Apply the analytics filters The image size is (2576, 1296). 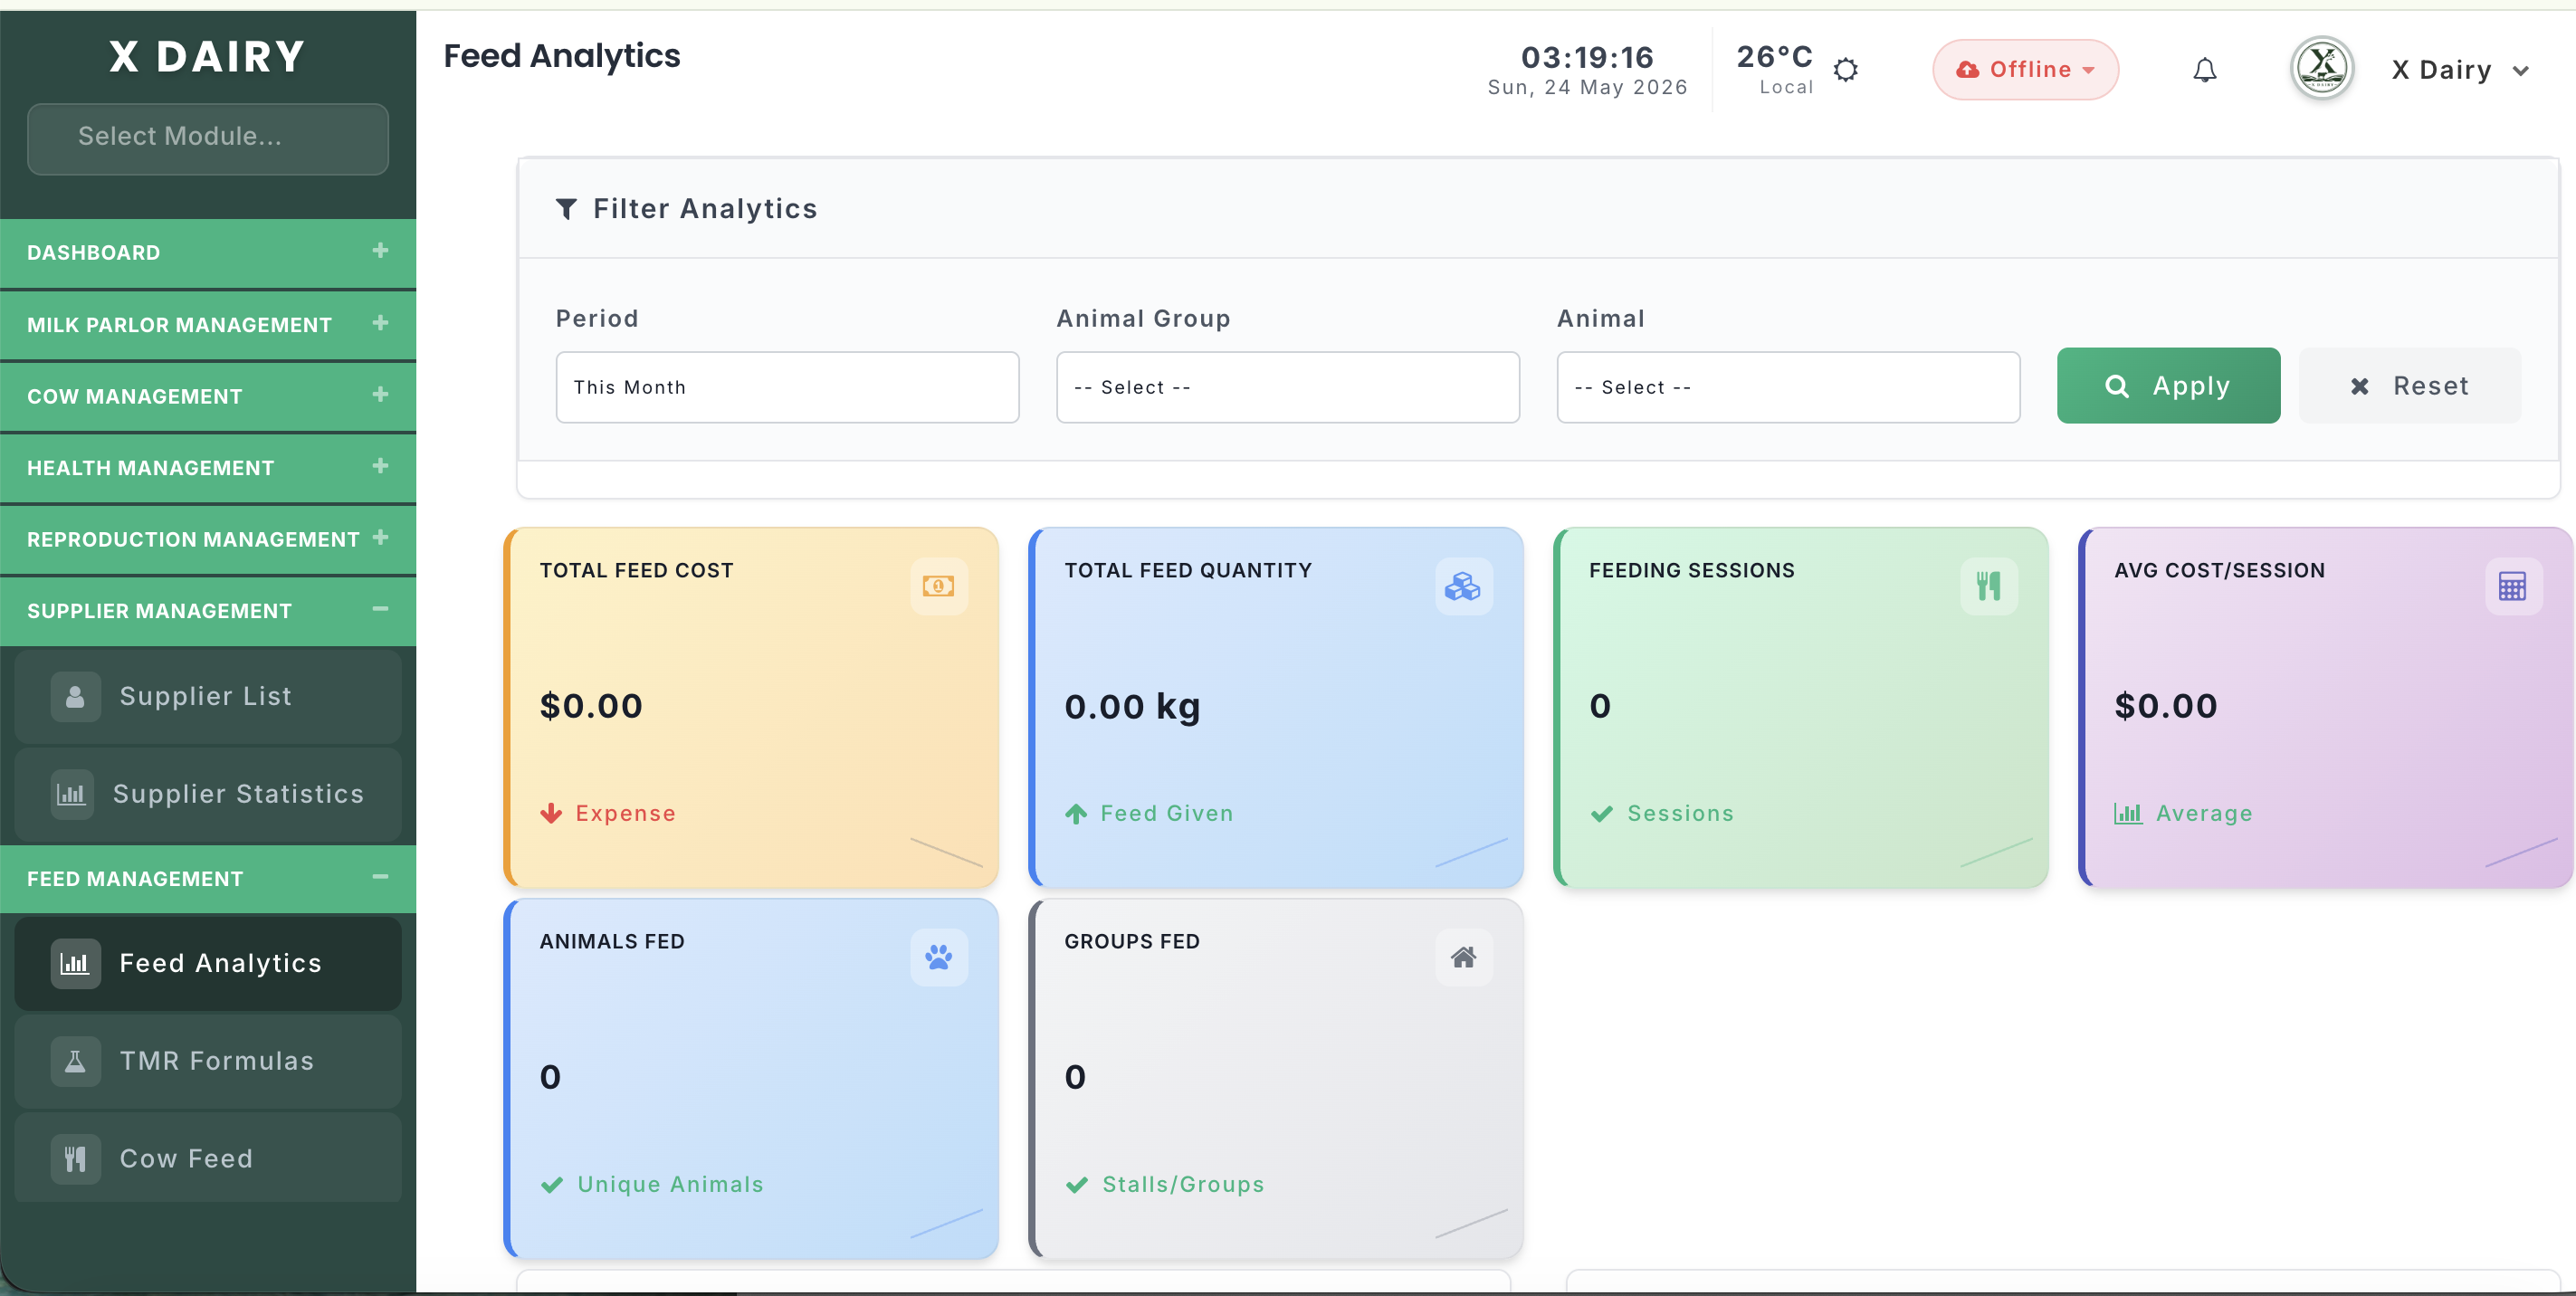tap(2168, 386)
